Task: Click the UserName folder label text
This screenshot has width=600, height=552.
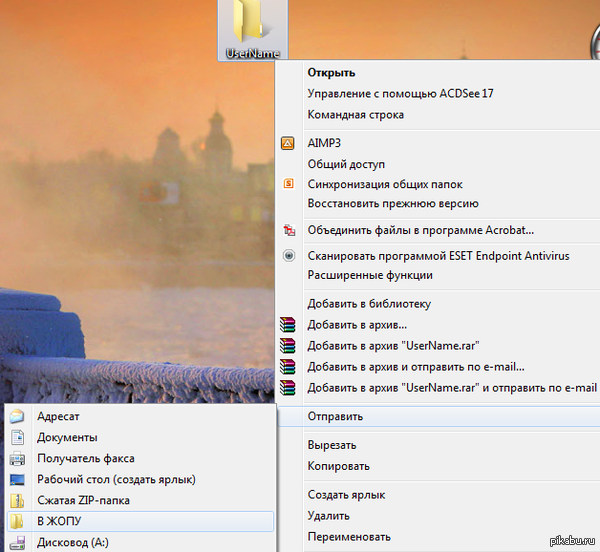Action: [x=252, y=54]
